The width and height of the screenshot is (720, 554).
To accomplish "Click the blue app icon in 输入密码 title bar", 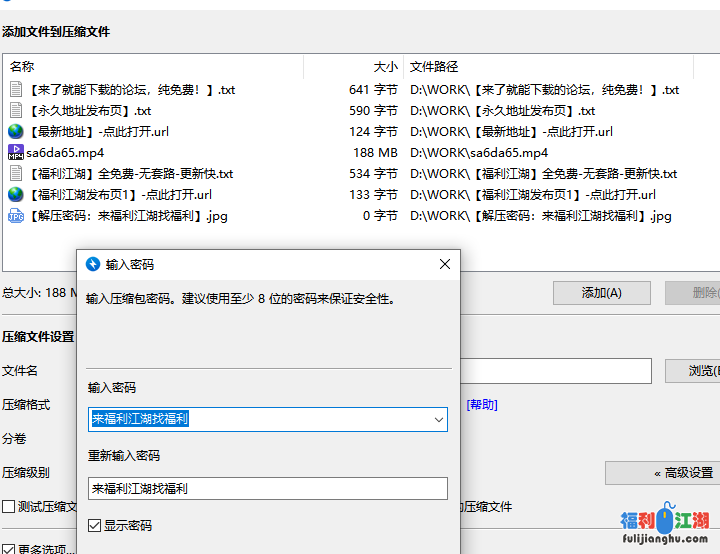I will pyautogui.click(x=94, y=265).
